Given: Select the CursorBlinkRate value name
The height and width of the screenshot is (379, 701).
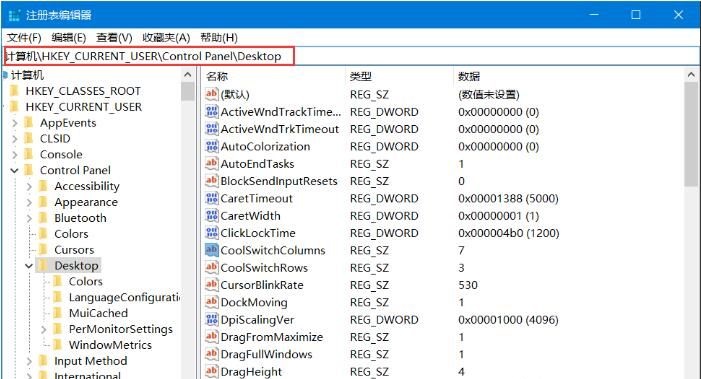Looking at the screenshot, I should [262, 285].
